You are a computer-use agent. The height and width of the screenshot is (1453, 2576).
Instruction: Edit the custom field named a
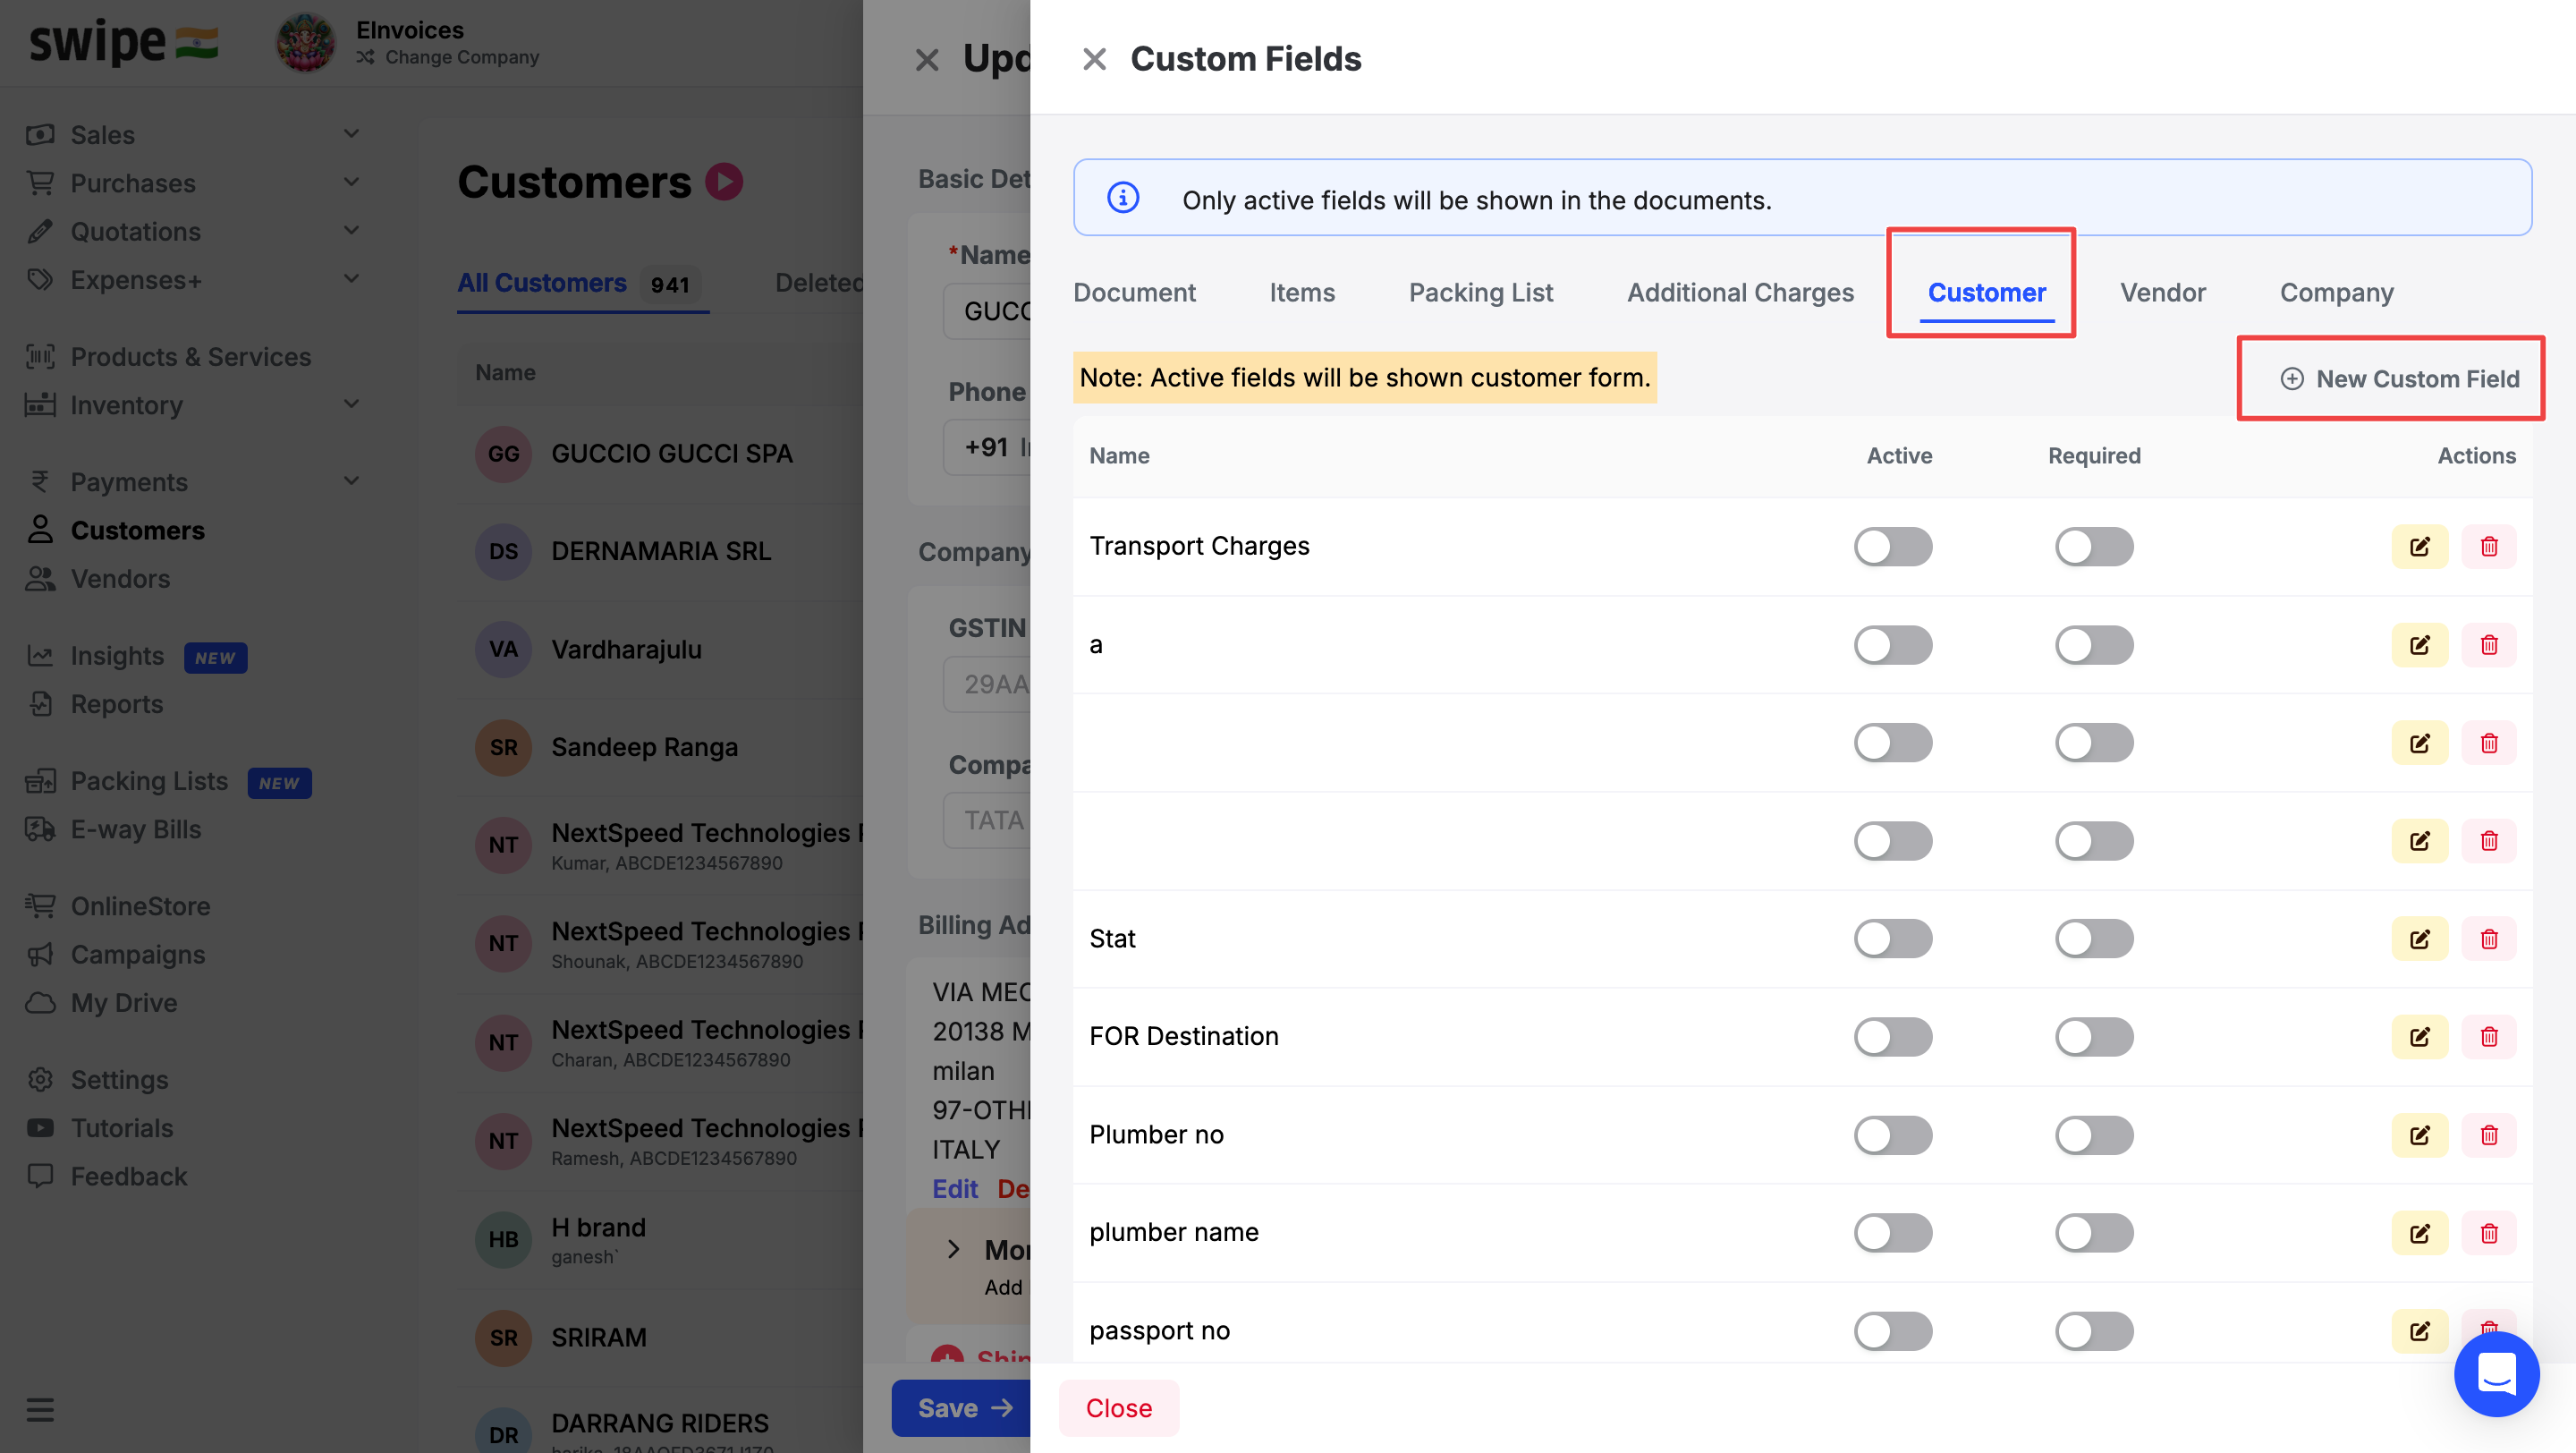2419,645
